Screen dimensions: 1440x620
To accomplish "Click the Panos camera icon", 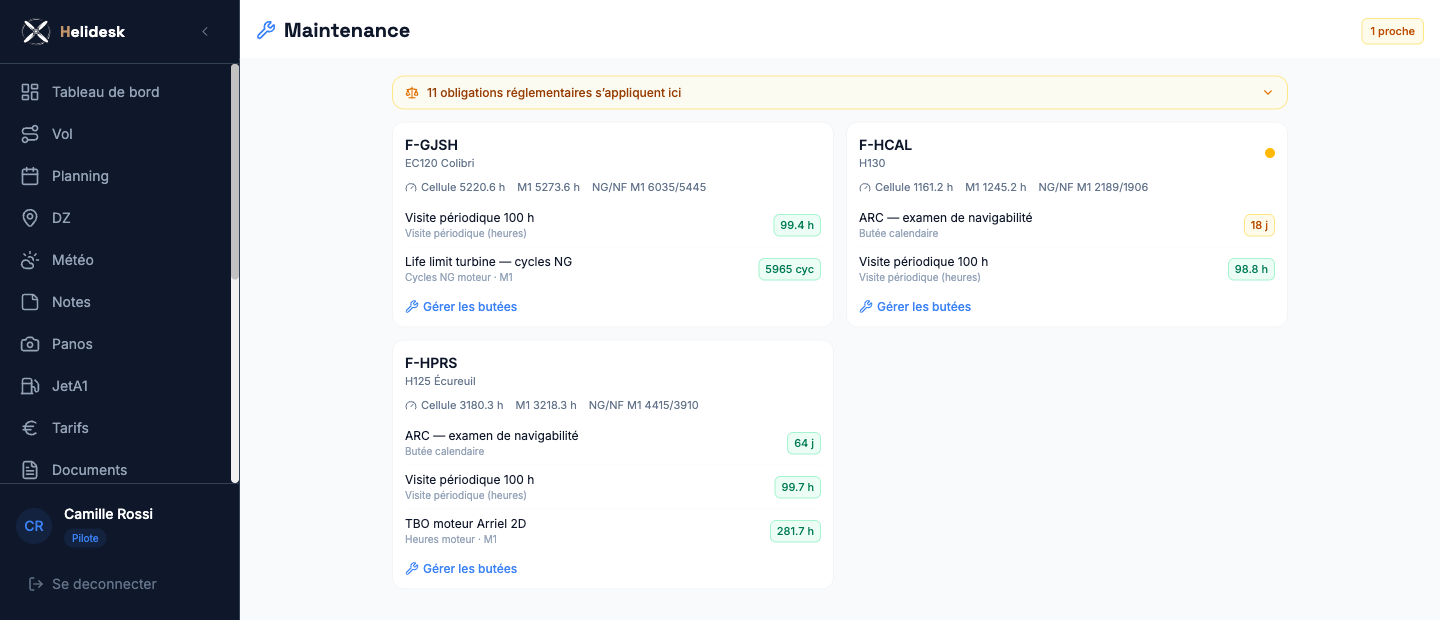I will pyautogui.click(x=30, y=344).
